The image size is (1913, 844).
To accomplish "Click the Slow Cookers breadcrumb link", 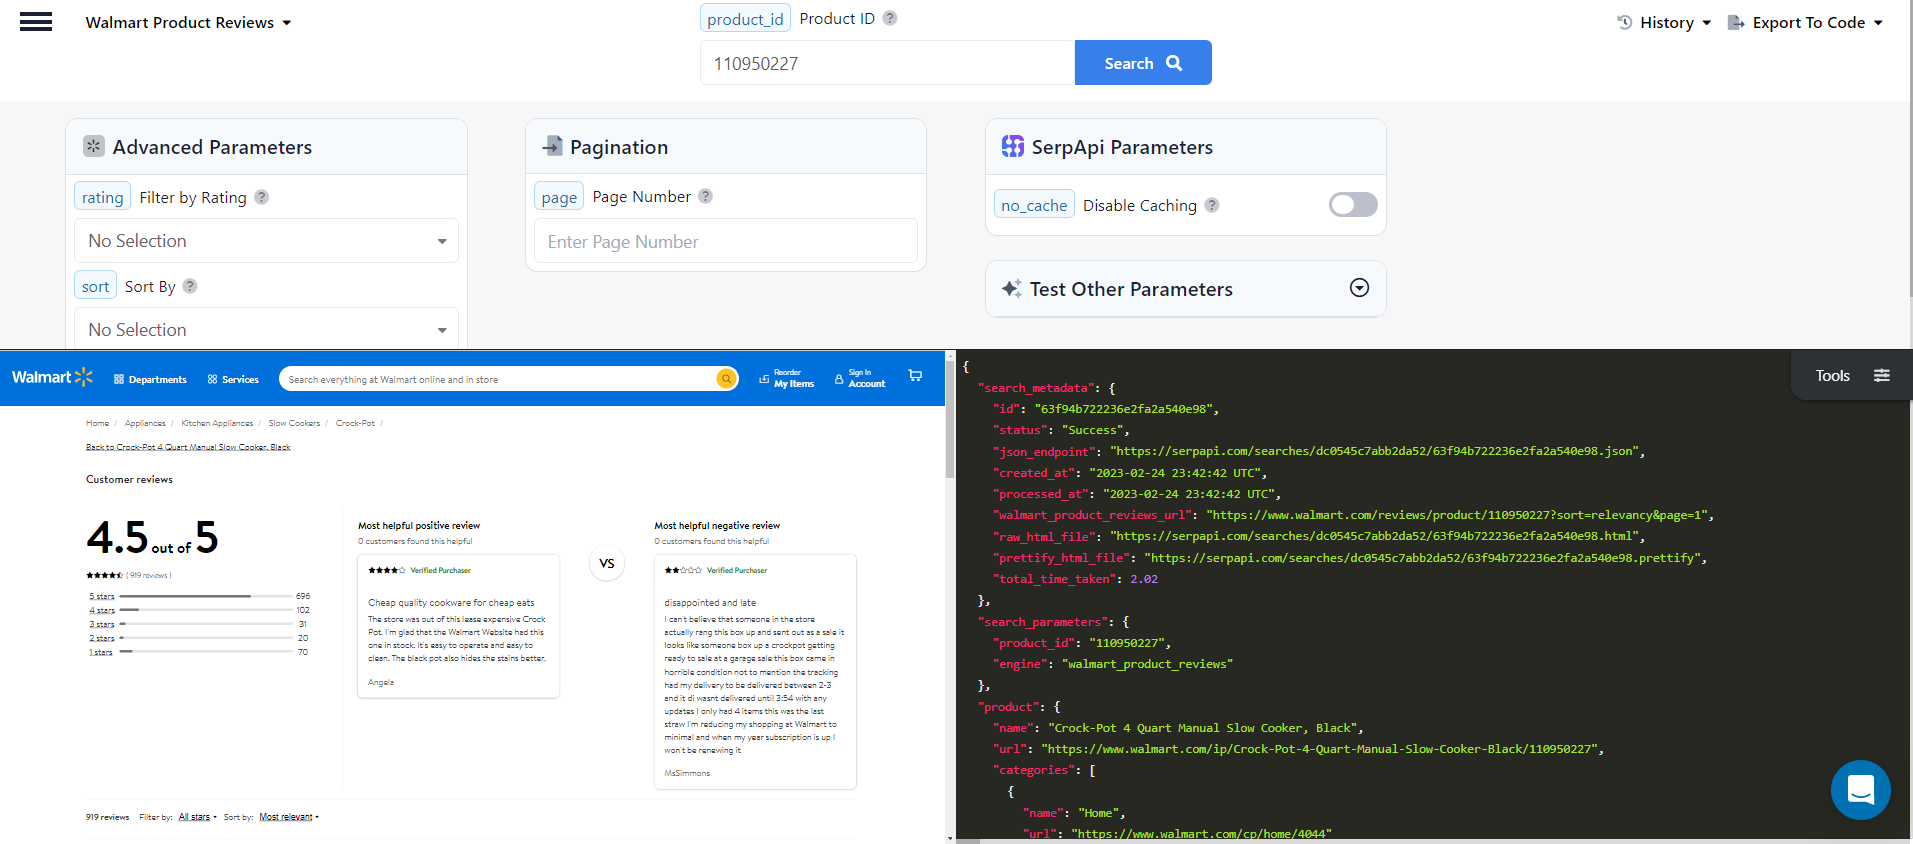I will click(x=294, y=423).
